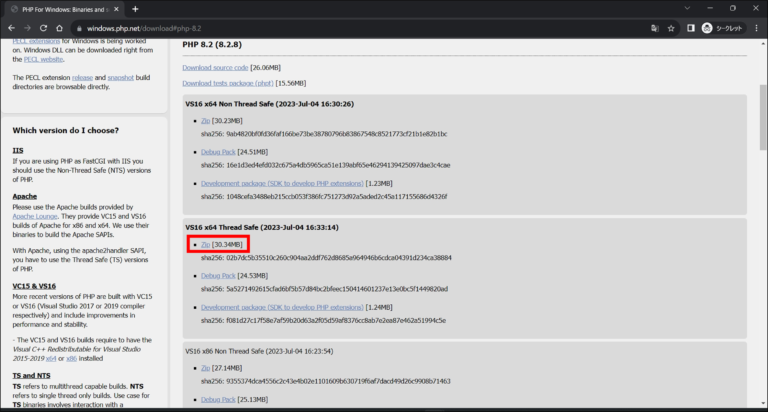768x412 pixels.
Task: Click the address bar URL field
Action: tap(300, 28)
